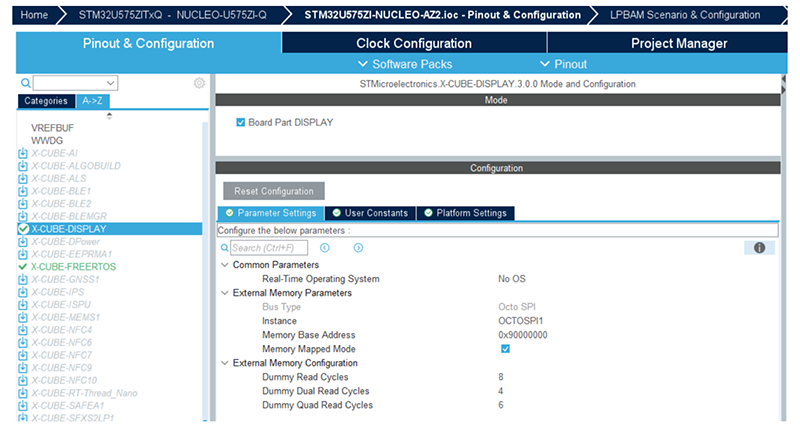Screen dimensions: 800x430
Task: Select X-CUBE-FREERTOS in the list
Action: click(x=73, y=267)
